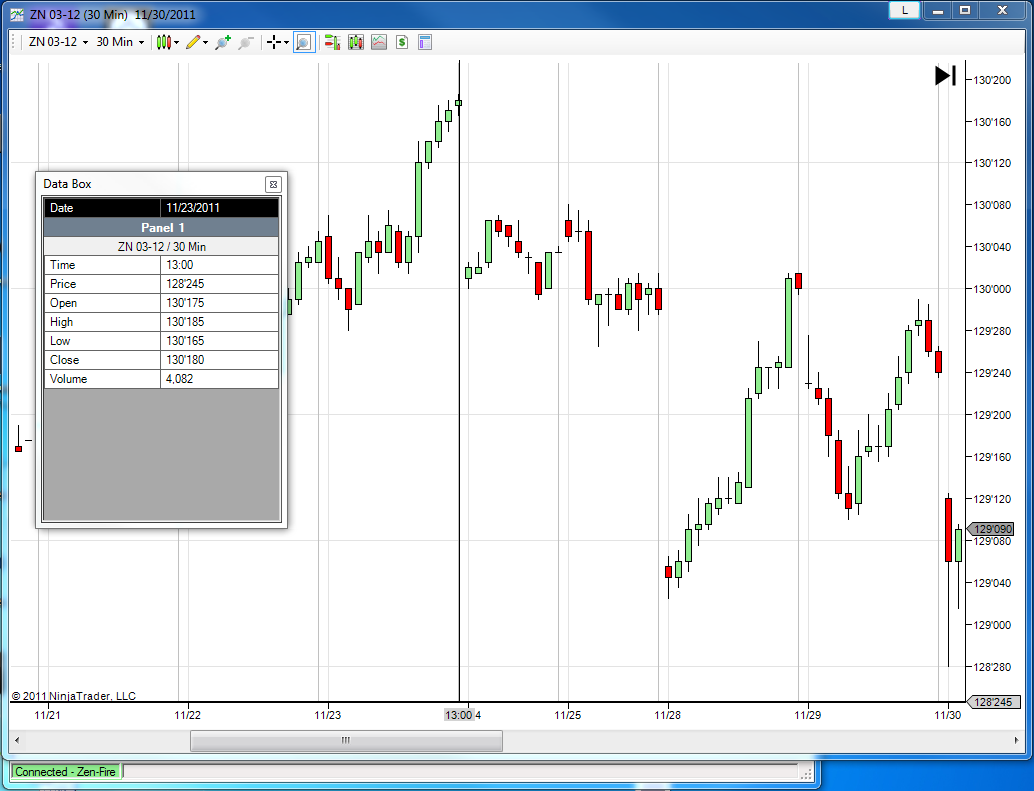Click the L link button in title bar

coord(904,10)
